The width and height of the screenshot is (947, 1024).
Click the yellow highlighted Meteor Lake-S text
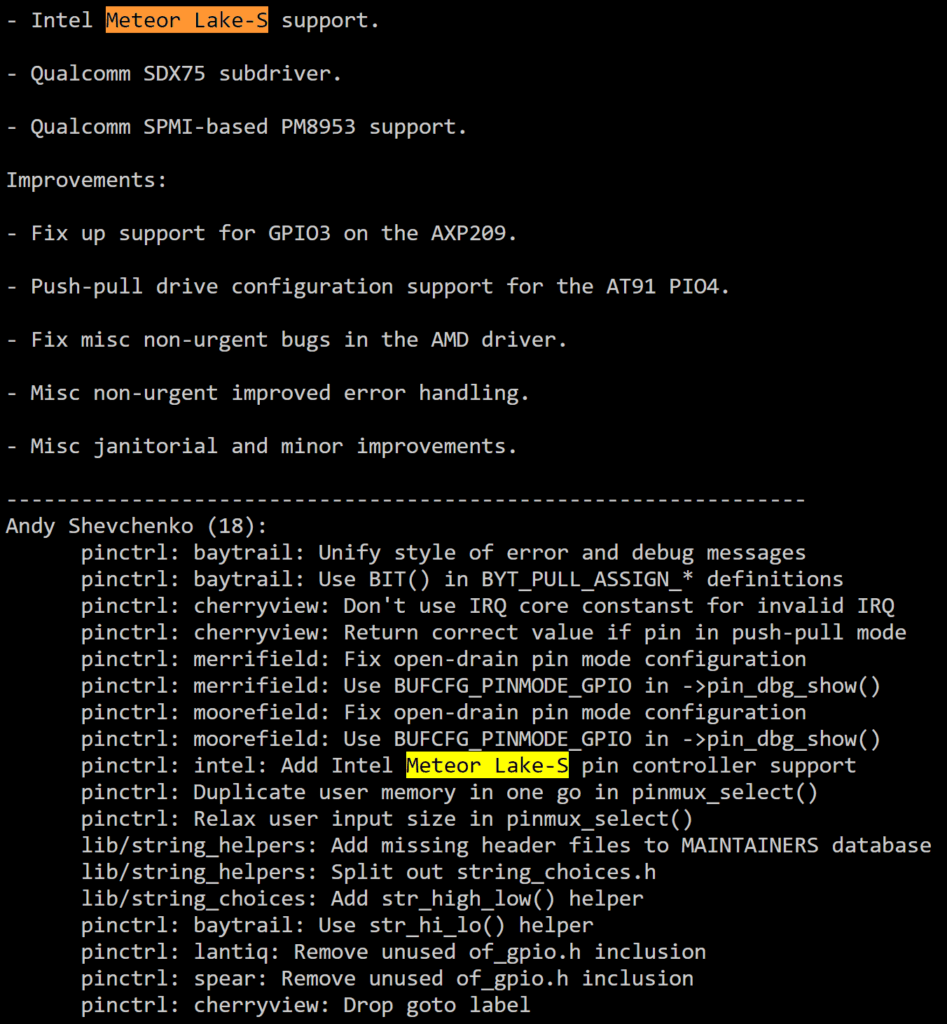[487, 765]
